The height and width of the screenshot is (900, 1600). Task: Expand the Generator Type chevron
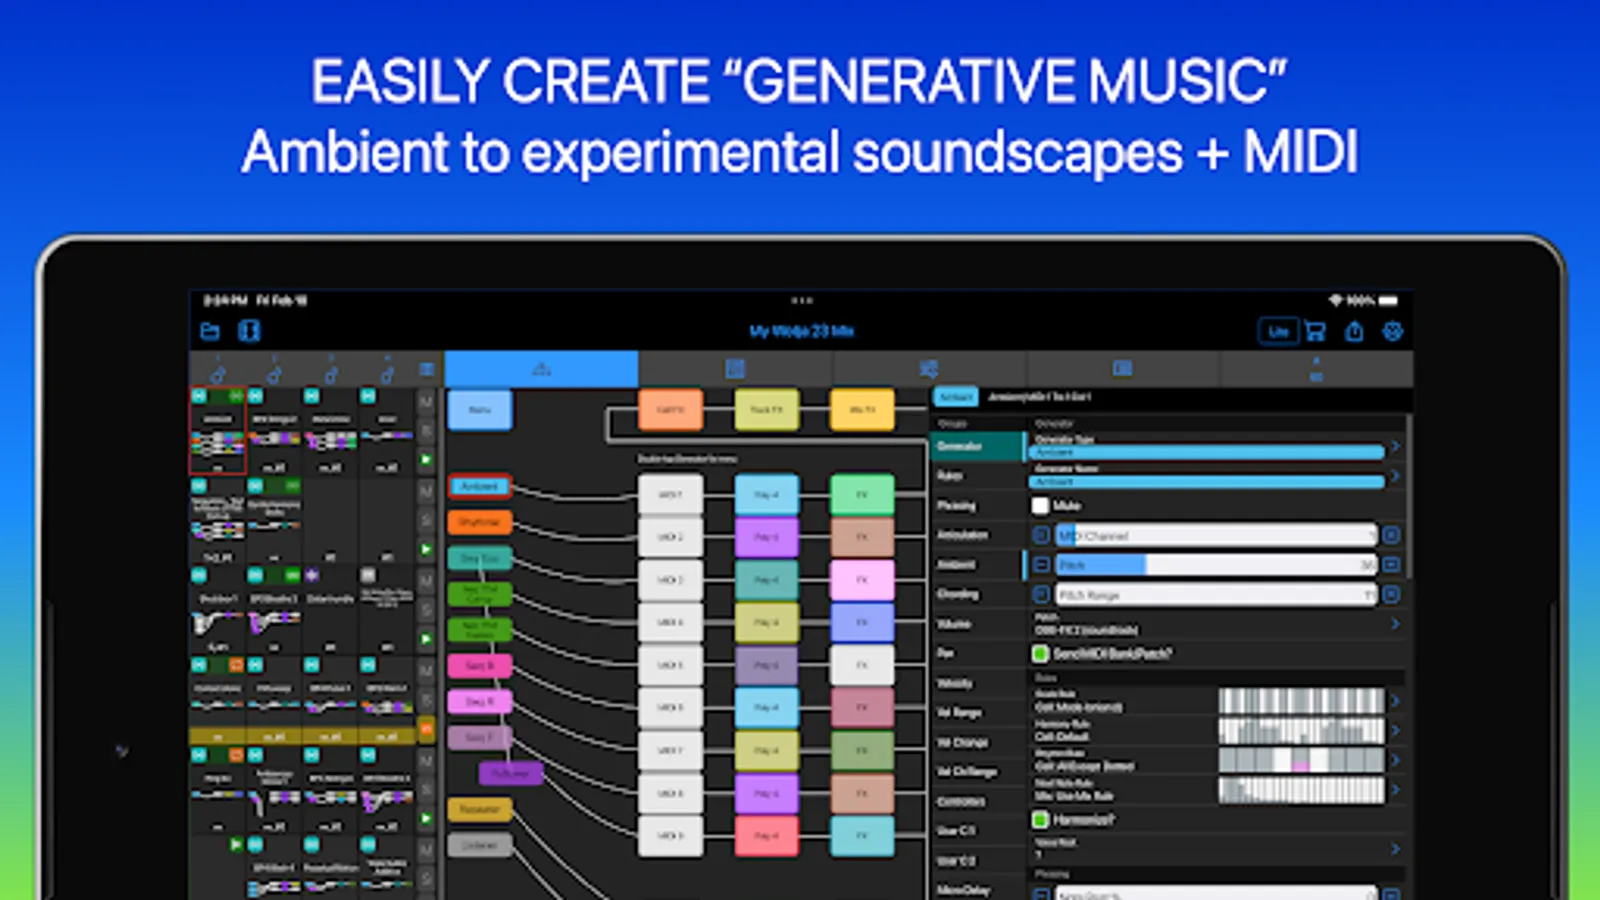pyautogui.click(x=1395, y=446)
